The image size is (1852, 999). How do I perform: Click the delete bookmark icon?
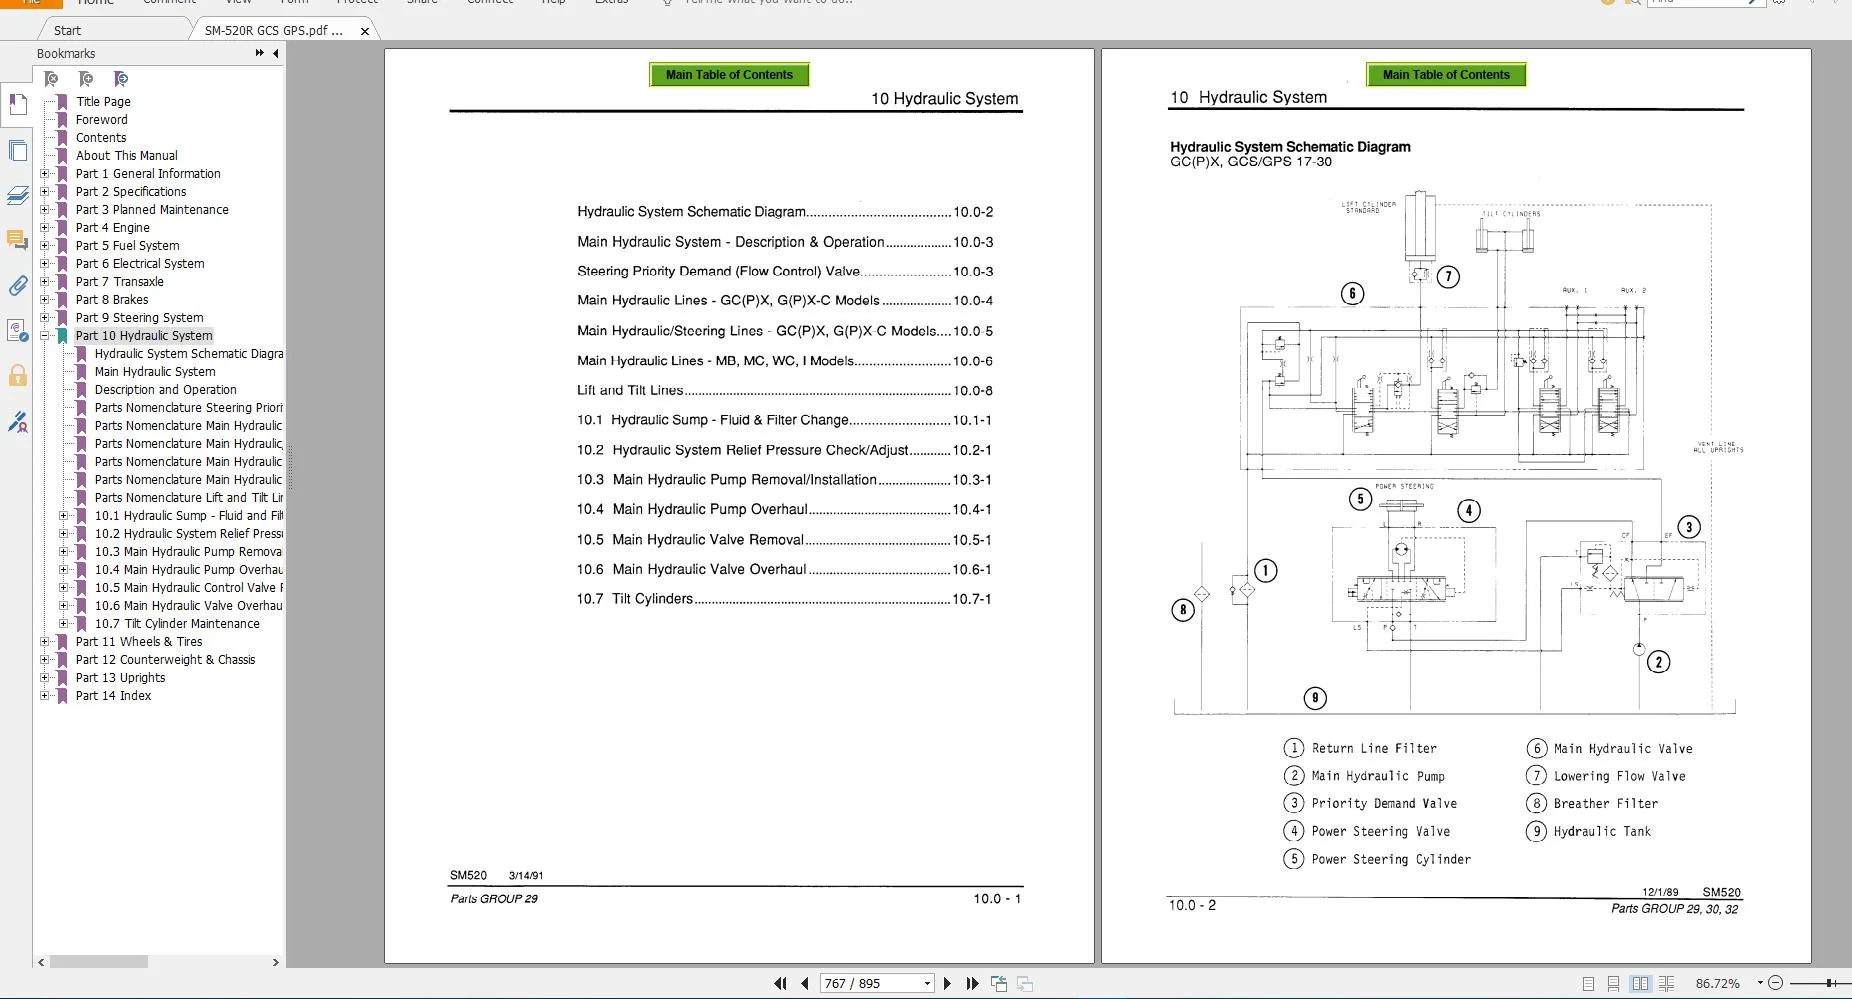51,79
